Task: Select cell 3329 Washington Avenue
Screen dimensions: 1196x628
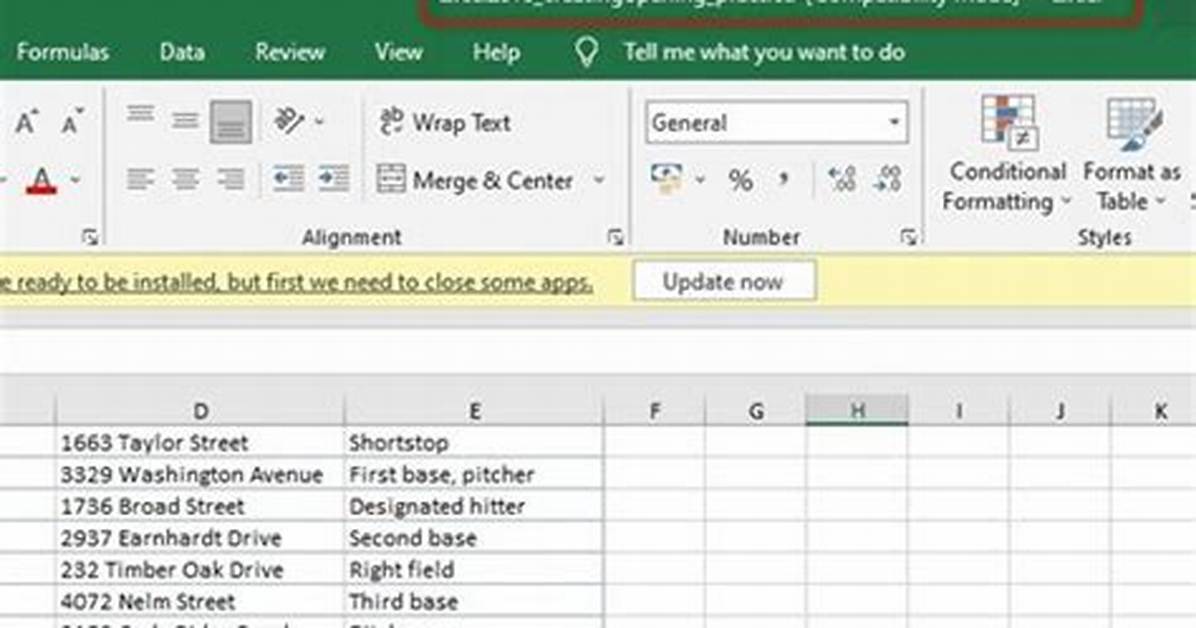Action: [201, 475]
